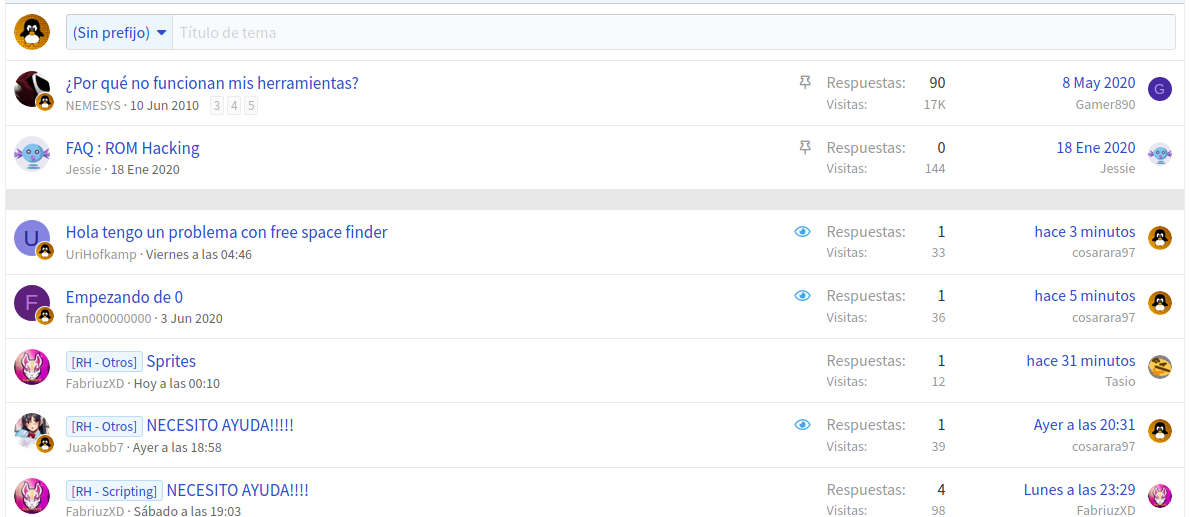Image resolution: width=1191 pixels, height=517 pixels.
Task: Open the (Sin prefijo) prefix dropdown
Action: (119, 33)
